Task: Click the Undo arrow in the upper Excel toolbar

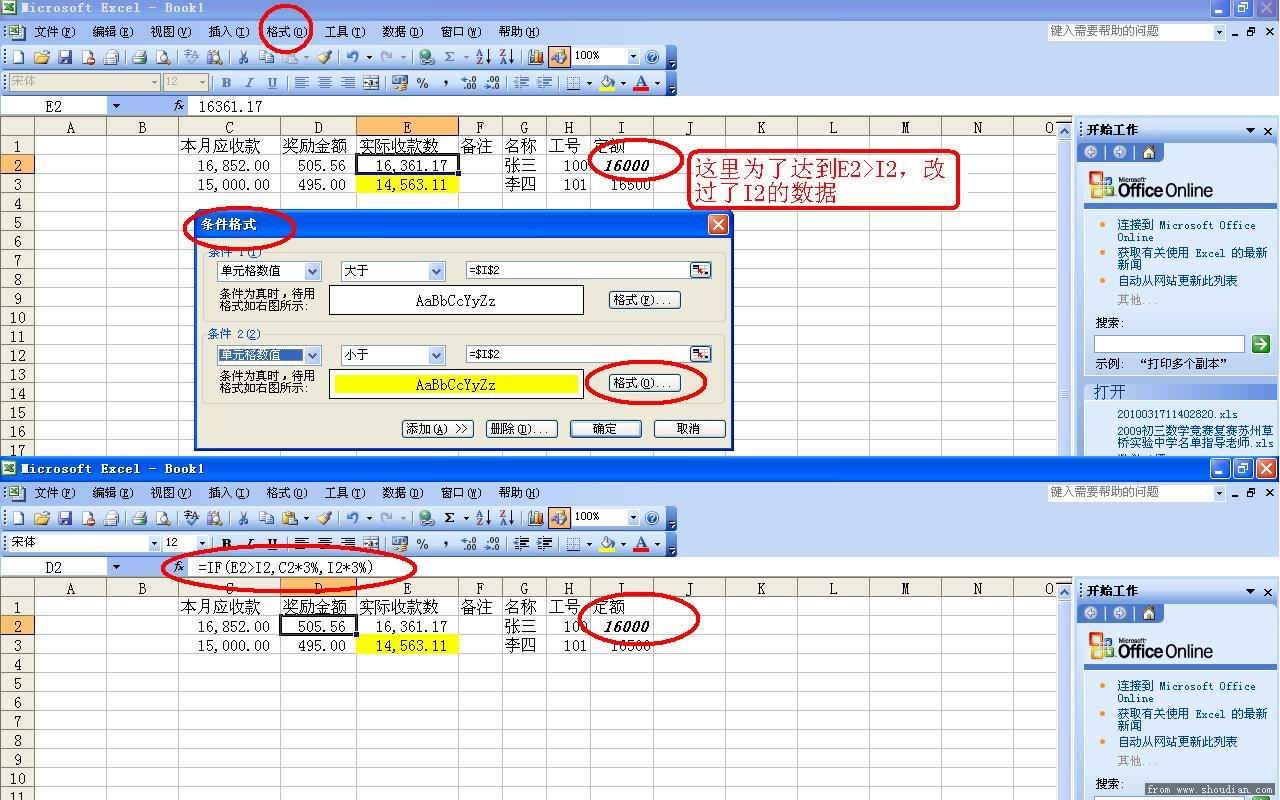Action: tap(352, 57)
